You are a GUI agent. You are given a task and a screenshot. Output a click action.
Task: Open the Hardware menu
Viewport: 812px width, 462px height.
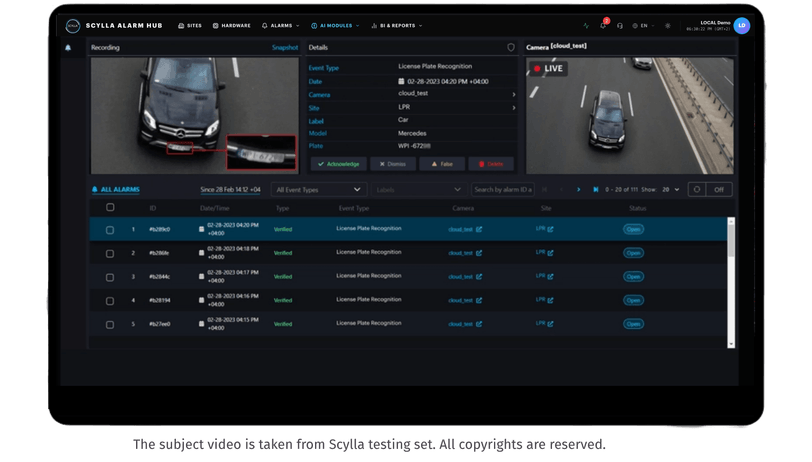pos(231,25)
